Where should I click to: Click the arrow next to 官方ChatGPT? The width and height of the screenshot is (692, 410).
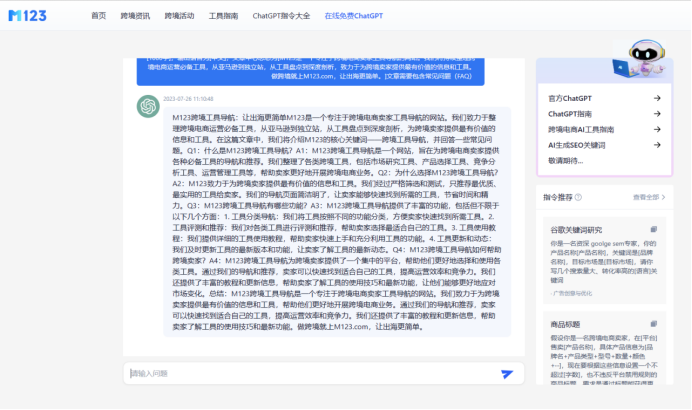tap(656, 98)
